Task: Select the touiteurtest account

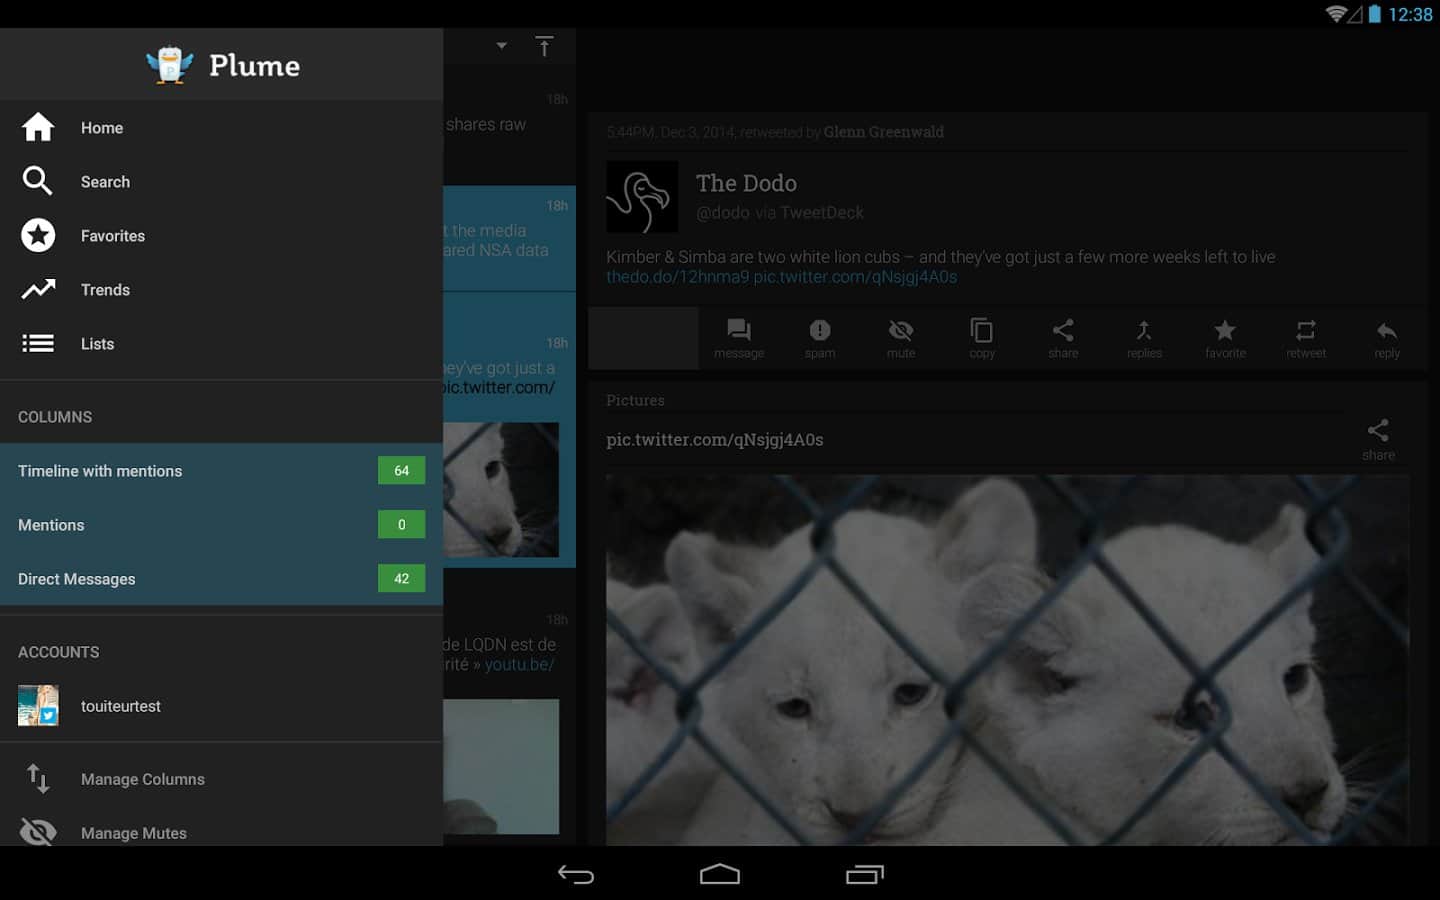Action: [120, 706]
